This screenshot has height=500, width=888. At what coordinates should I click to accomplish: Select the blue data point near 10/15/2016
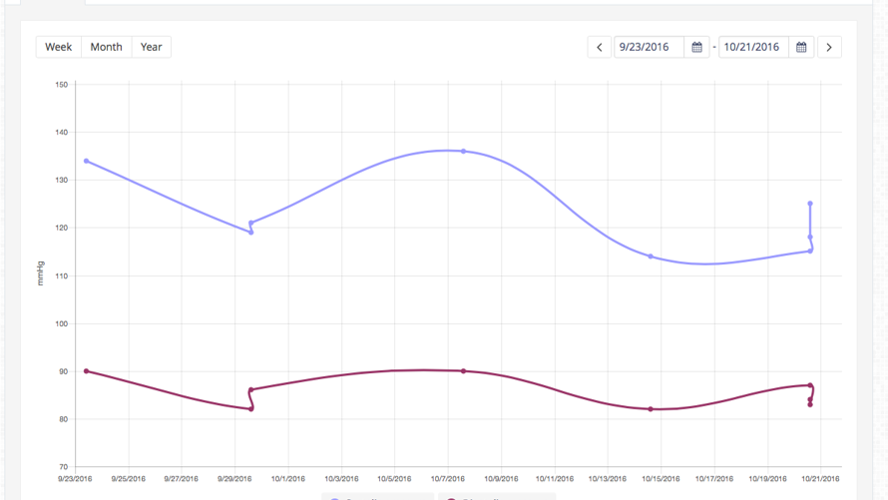click(x=650, y=257)
